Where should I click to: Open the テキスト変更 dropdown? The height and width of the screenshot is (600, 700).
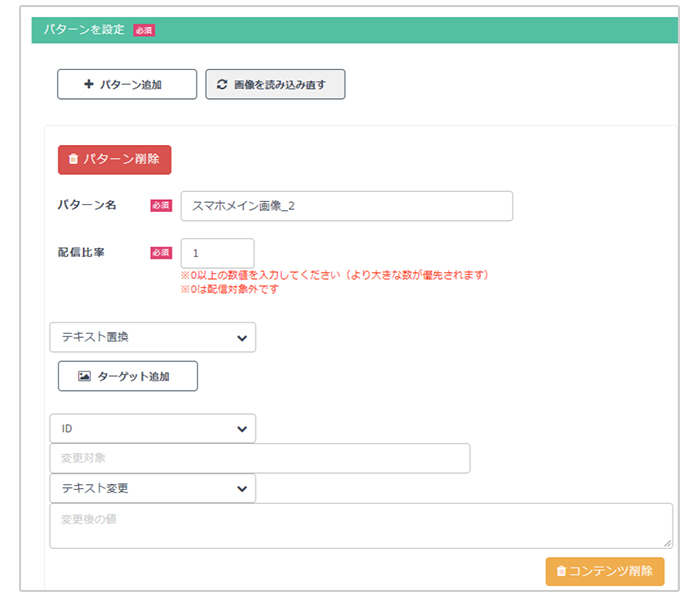(x=153, y=488)
